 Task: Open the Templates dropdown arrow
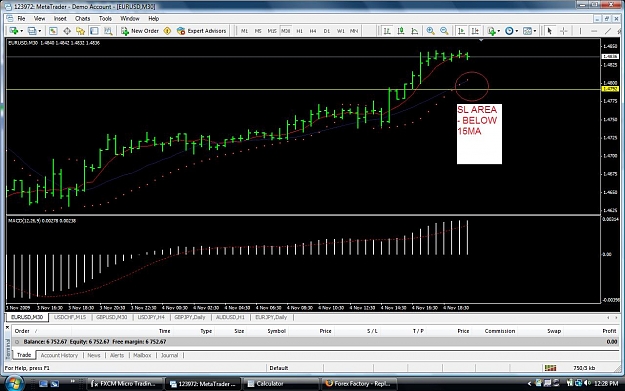pos(535,31)
